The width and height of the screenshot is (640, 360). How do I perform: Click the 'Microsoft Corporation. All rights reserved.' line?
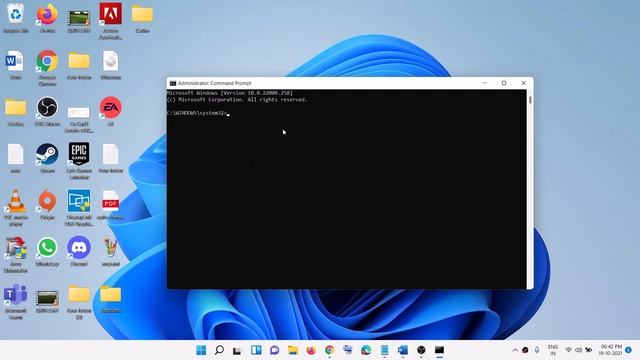(x=237, y=100)
